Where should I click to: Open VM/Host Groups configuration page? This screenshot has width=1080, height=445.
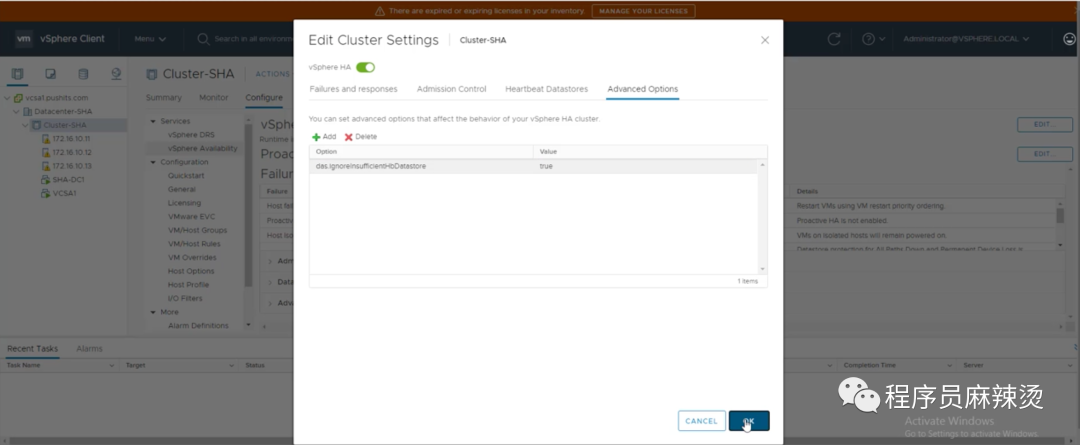coord(197,230)
